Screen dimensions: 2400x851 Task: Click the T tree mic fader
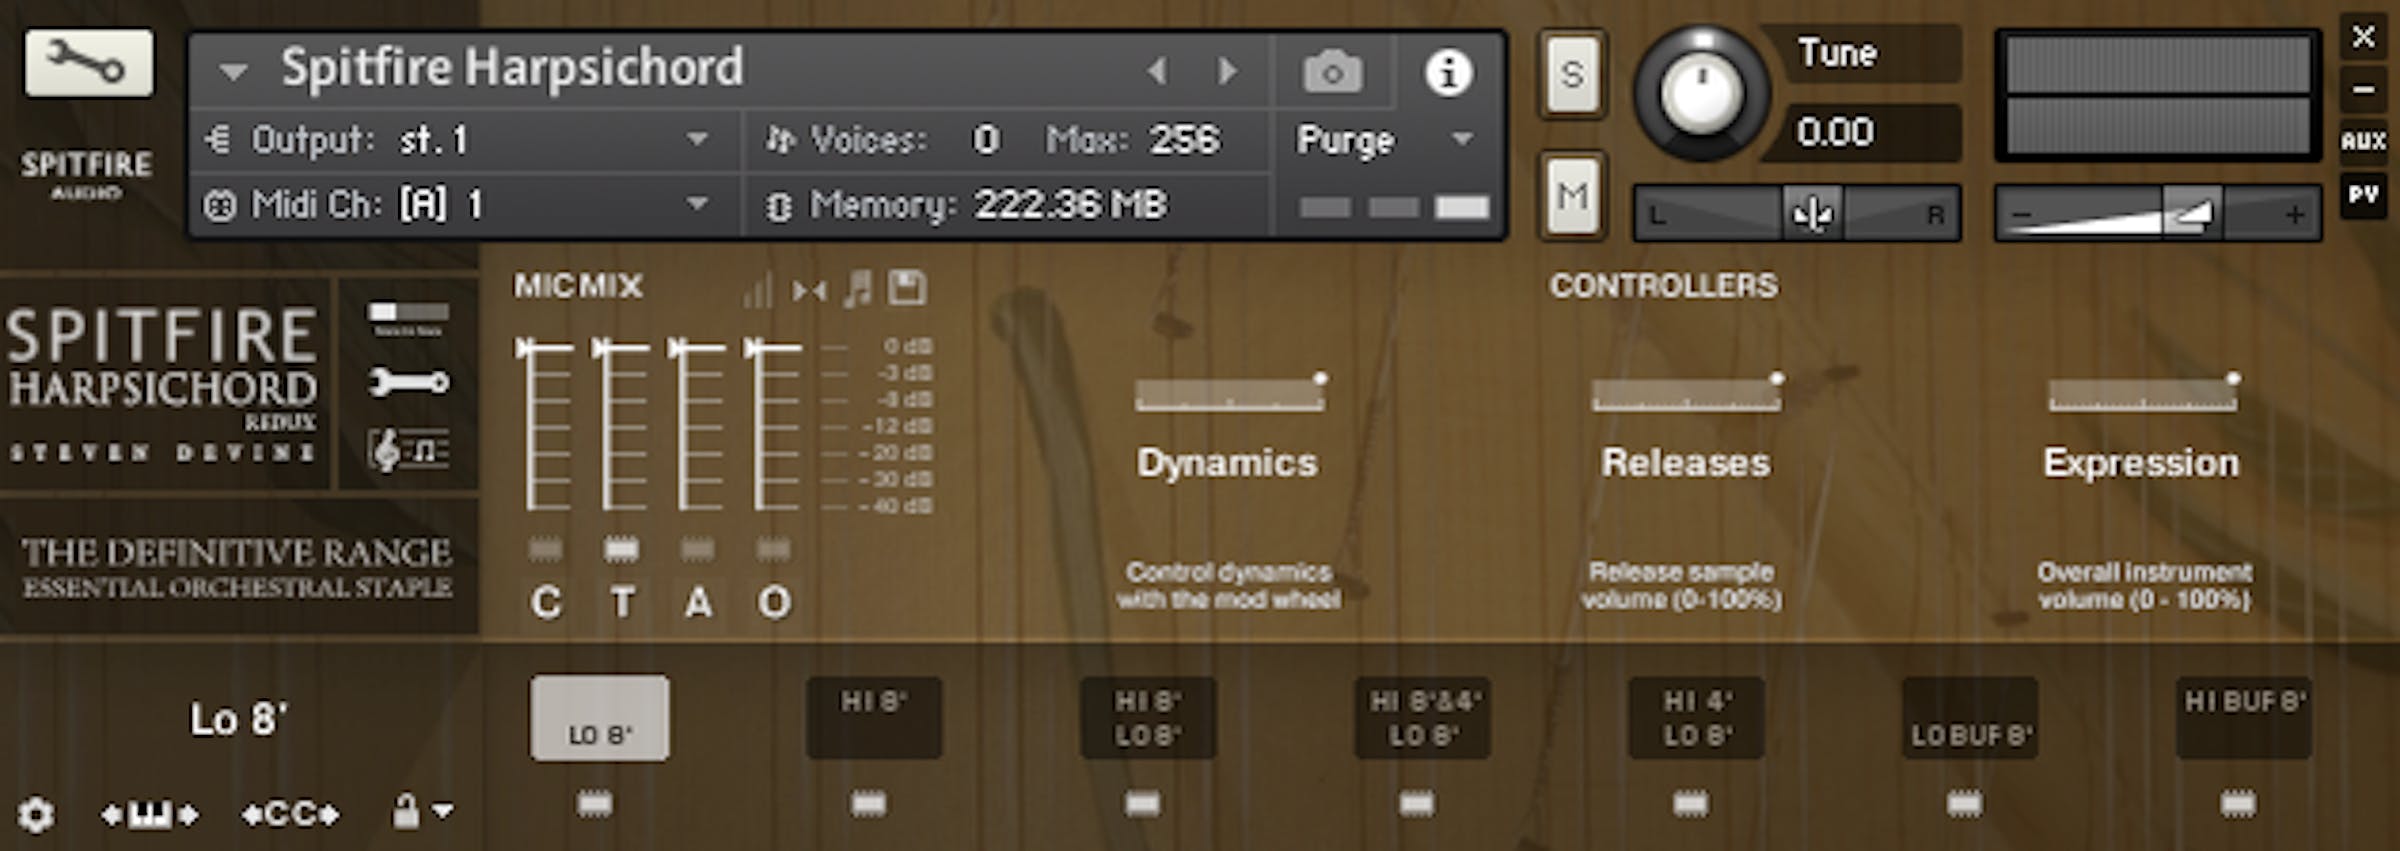tap(621, 425)
